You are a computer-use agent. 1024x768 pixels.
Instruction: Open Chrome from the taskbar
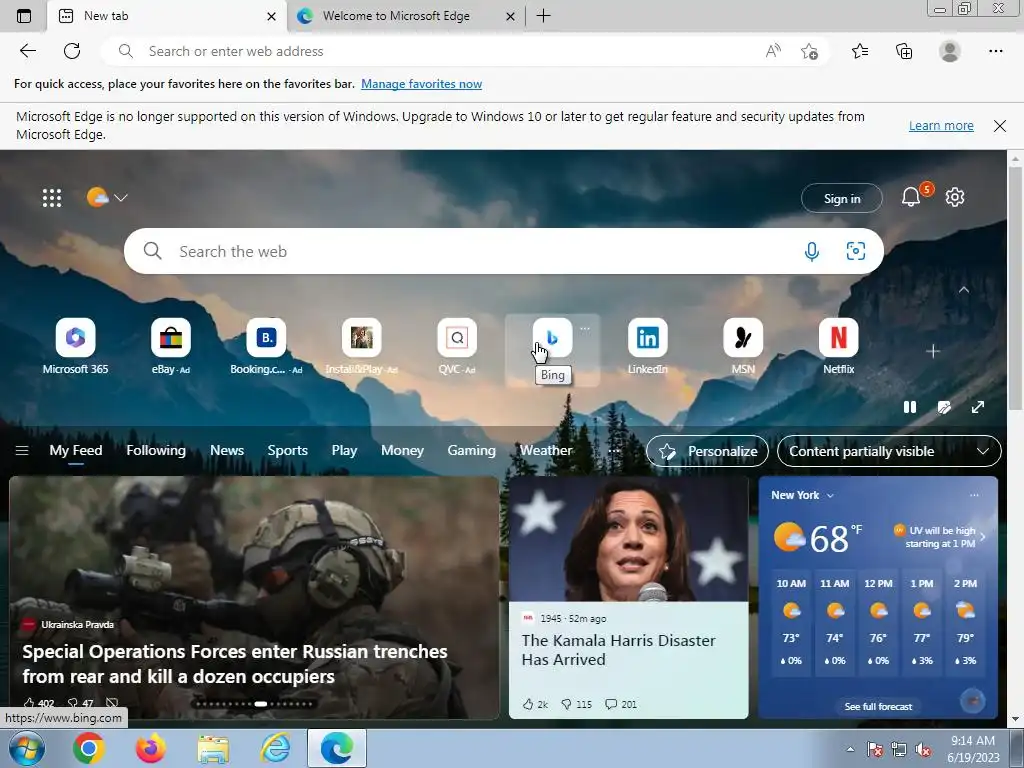89,748
